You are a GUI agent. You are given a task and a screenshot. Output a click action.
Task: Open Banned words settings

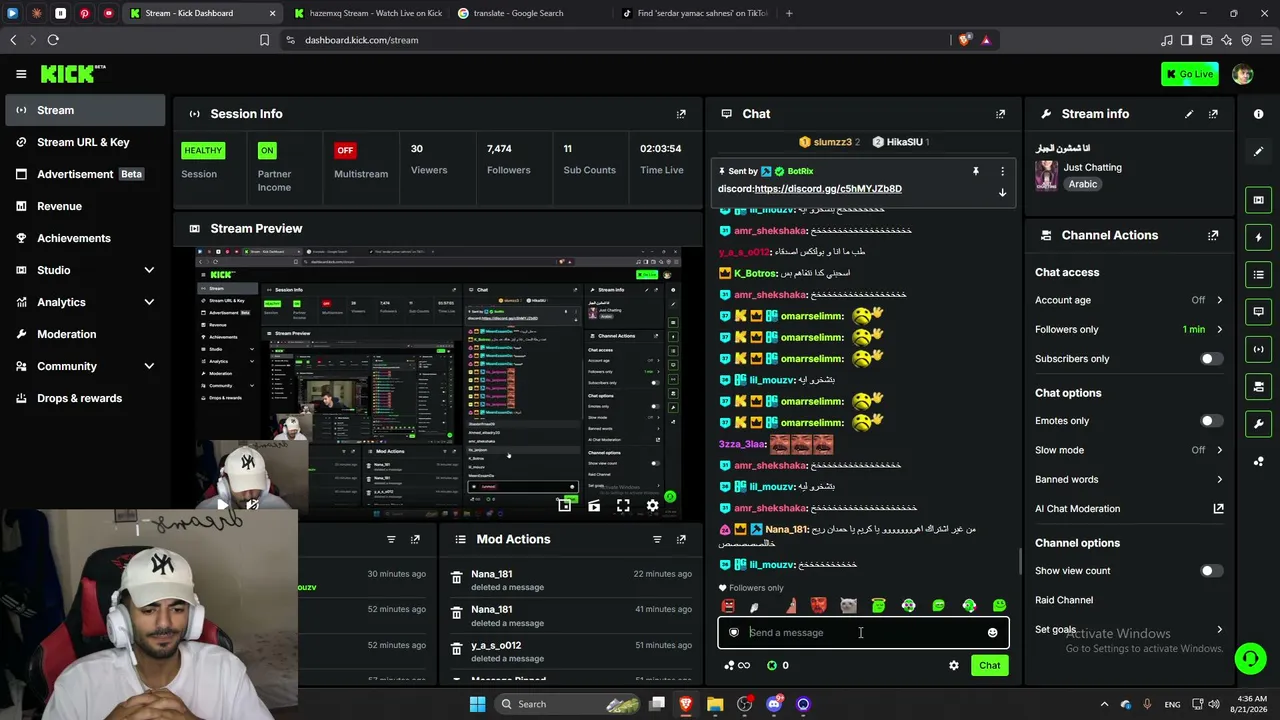[1129, 479]
